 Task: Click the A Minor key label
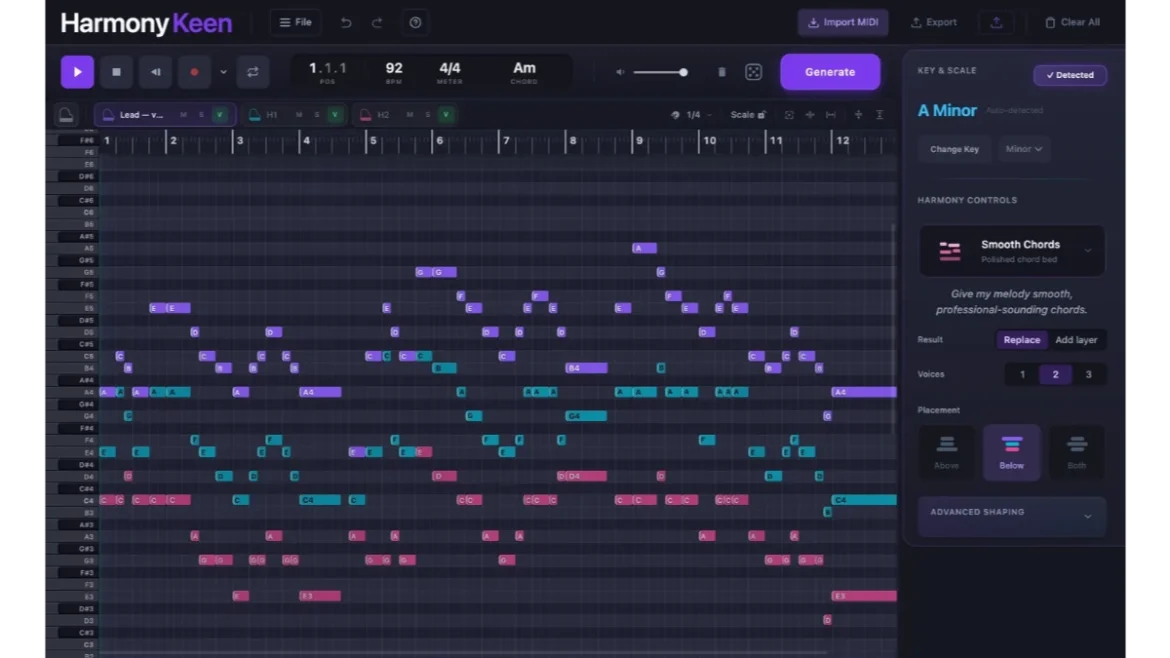pos(947,110)
